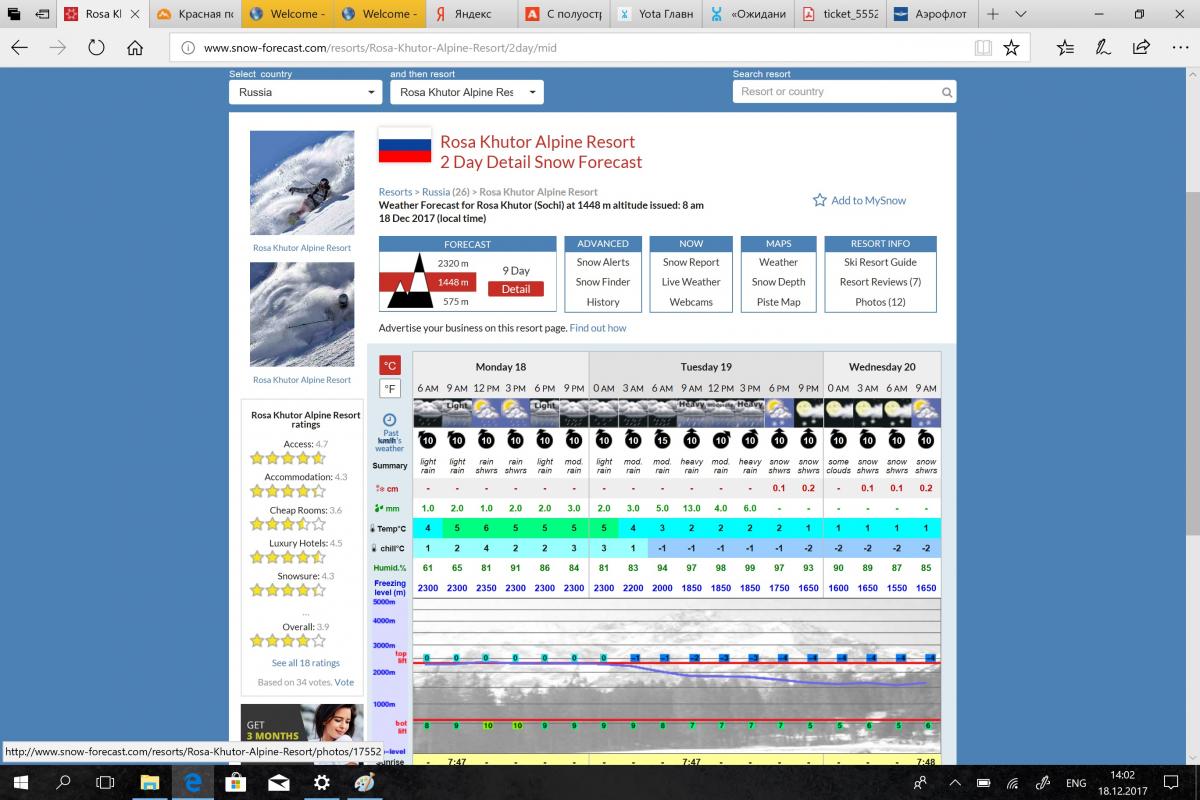1200x800 pixels.
Task: Open Microsoft Store from the taskbar
Action: [x=235, y=782]
